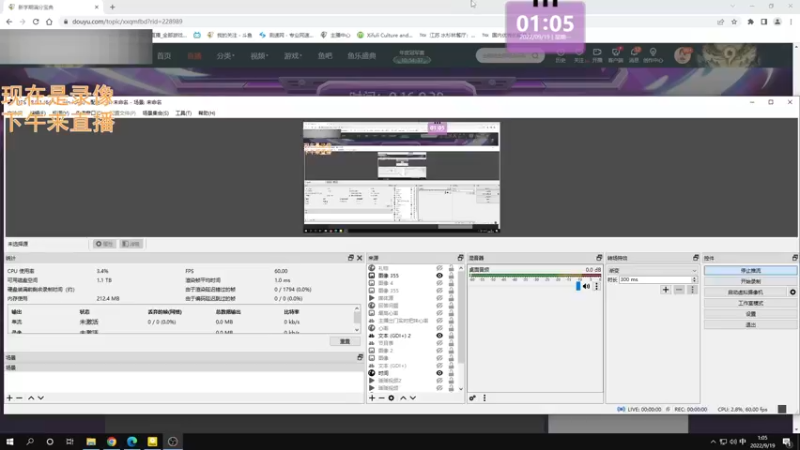Image resolution: width=800 pixels, height=450 pixels.
Task: Add a transition with the plus icon
Action: [x=665, y=290]
